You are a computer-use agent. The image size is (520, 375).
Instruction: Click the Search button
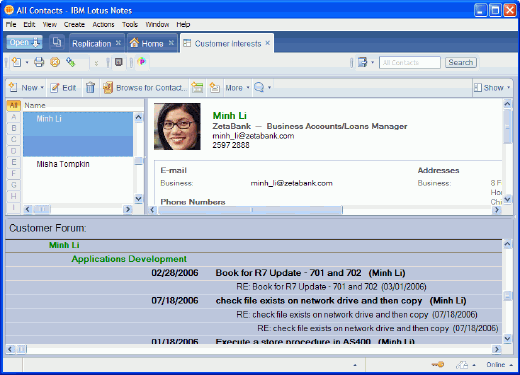[x=461, y=62]
